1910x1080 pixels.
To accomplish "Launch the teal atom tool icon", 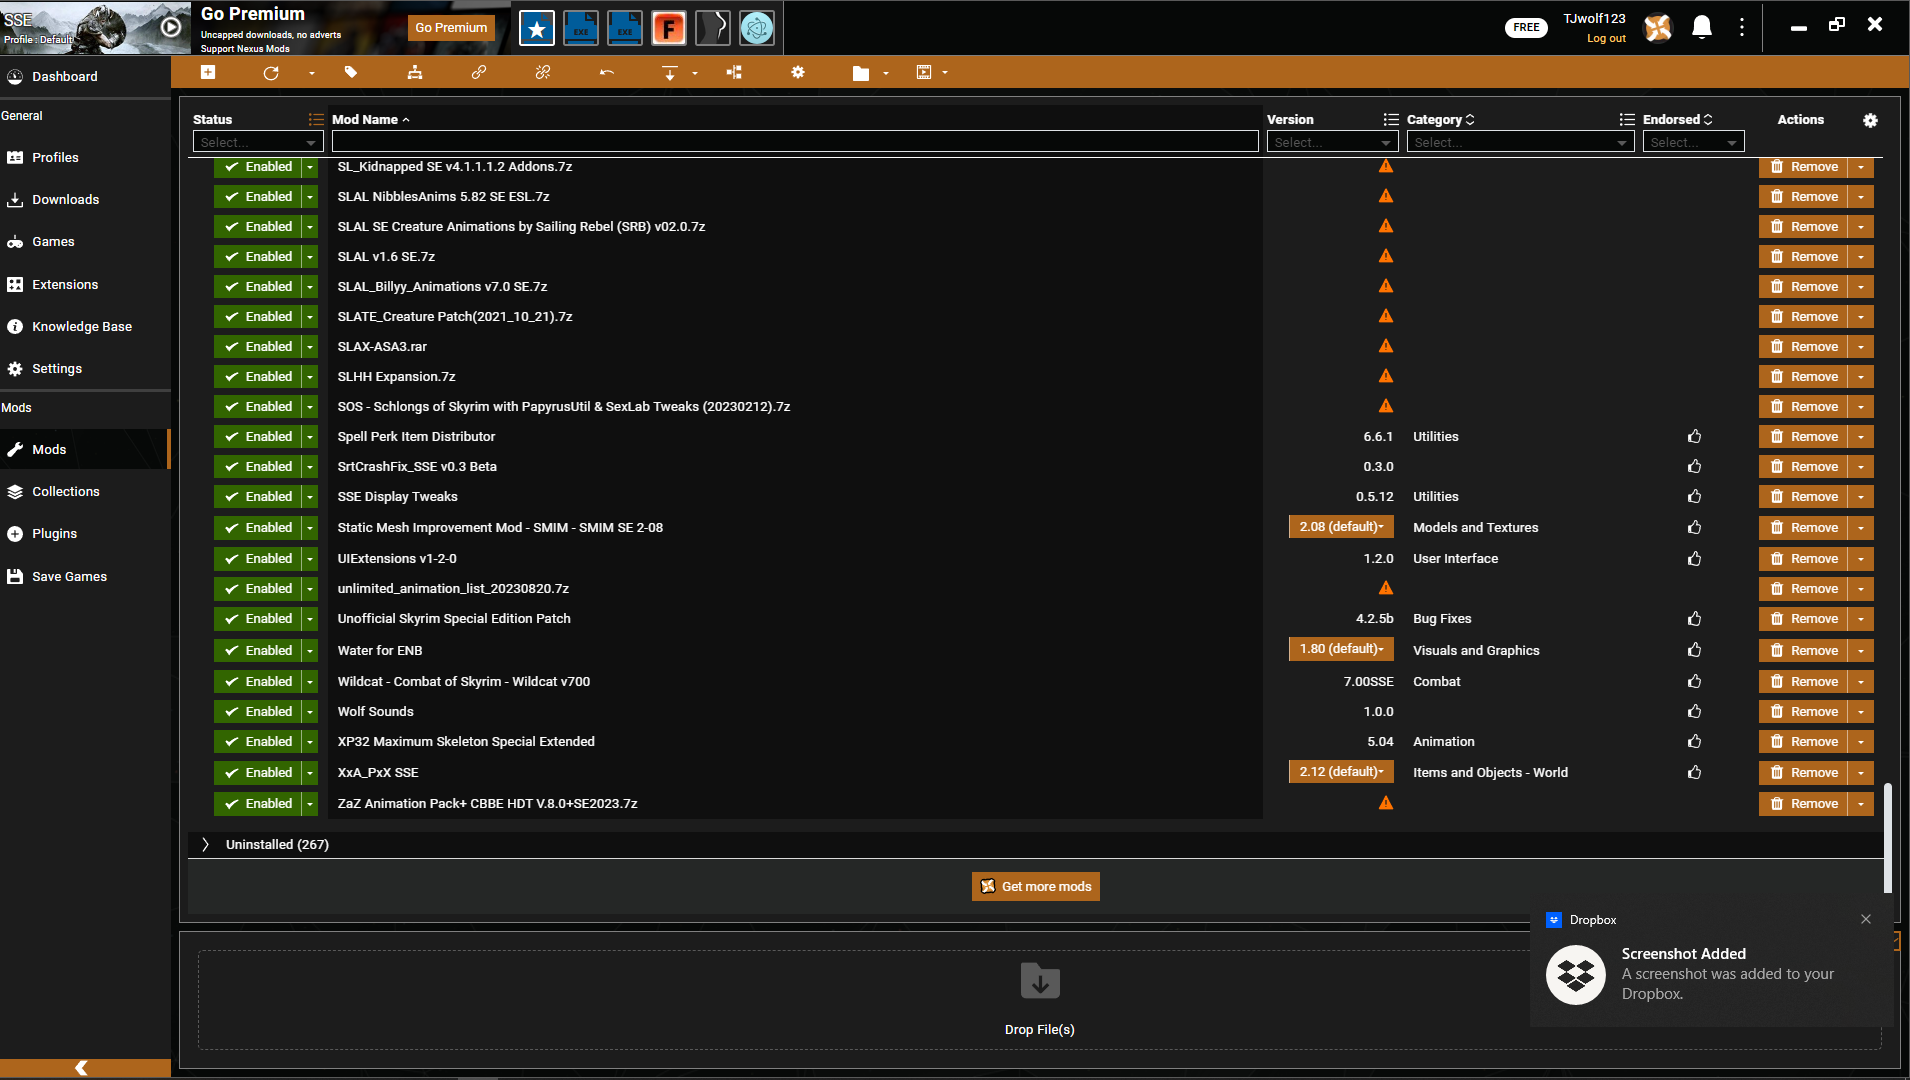I will pos(757,28).
